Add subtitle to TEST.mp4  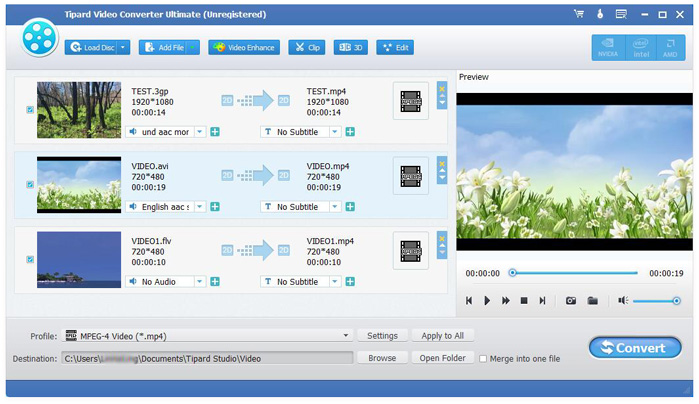350,132
